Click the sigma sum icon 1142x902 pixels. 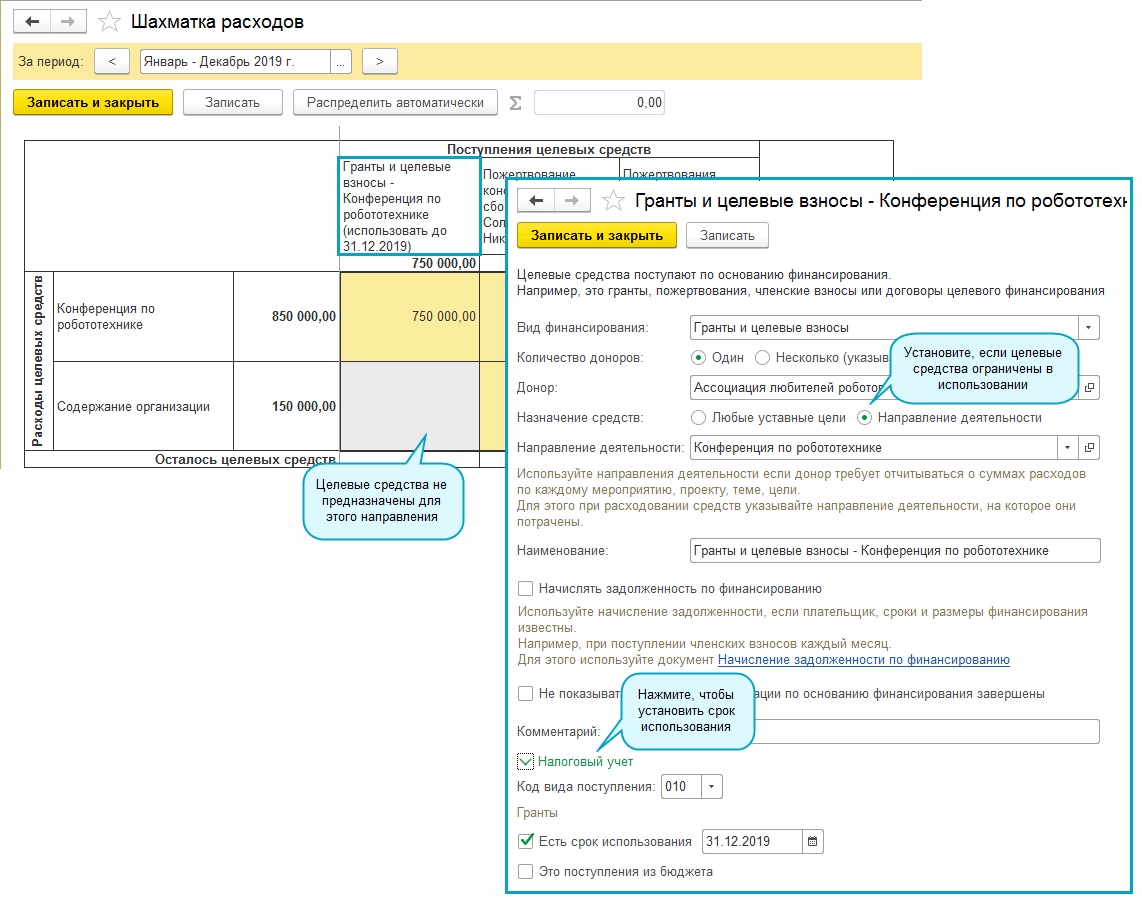pyautogui.click(x=516, y=103)
